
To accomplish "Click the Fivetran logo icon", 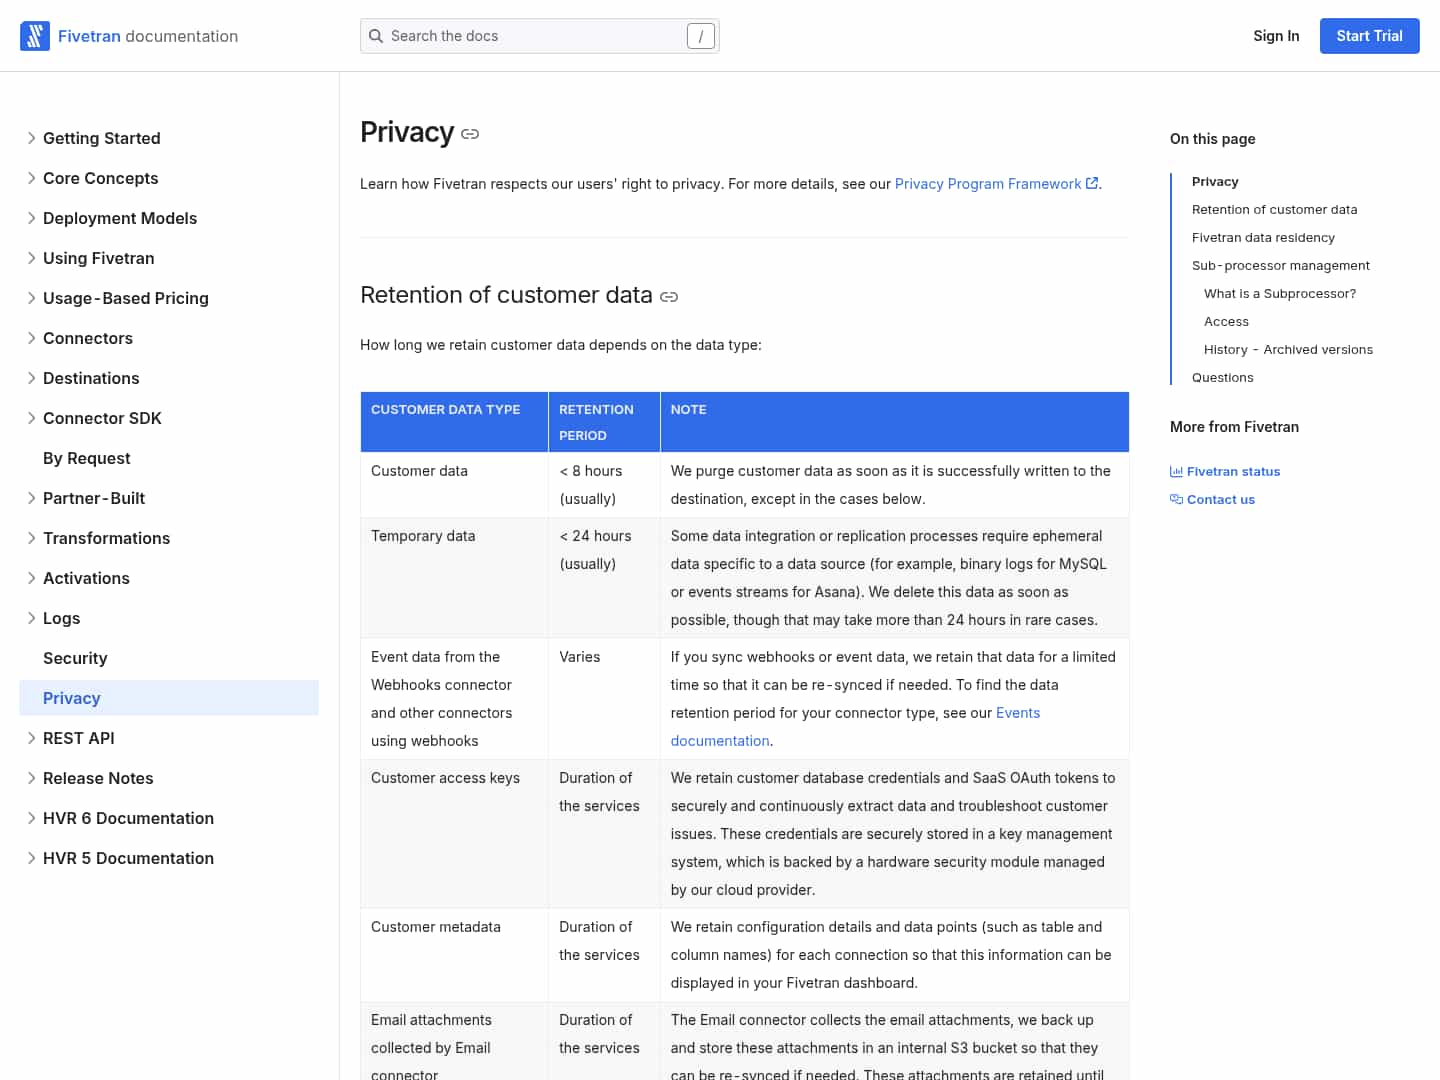I will point(35,36).
